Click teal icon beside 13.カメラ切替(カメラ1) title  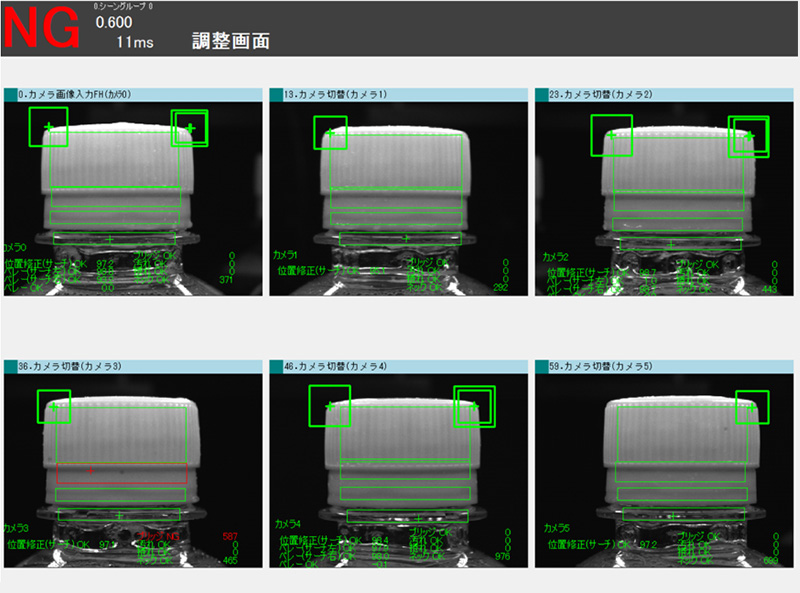coord(276,94)
